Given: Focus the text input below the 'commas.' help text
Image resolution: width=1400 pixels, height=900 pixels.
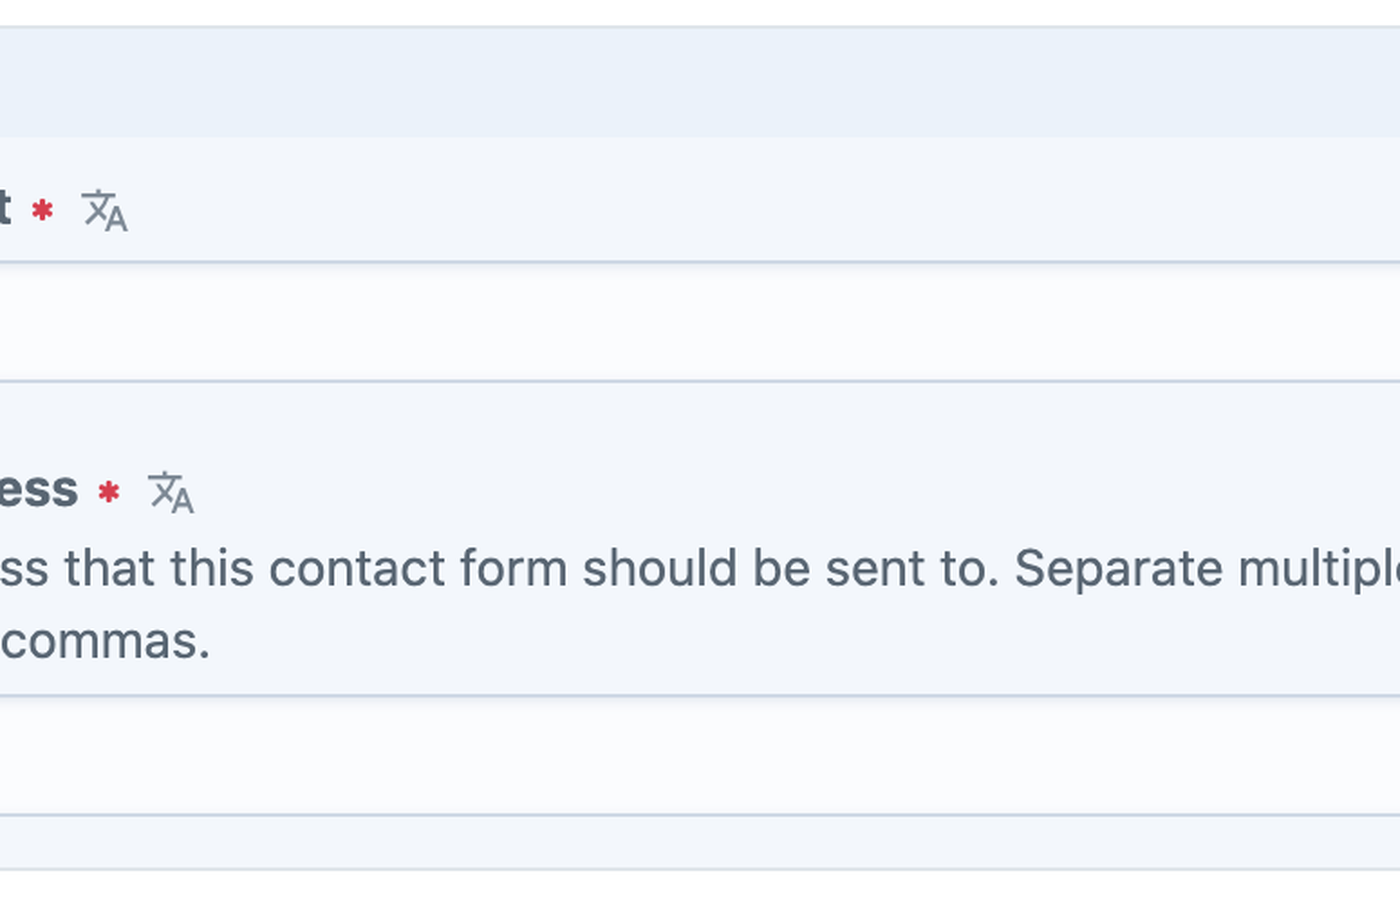Looking at the screenshot, I should [x=700, y=756].
